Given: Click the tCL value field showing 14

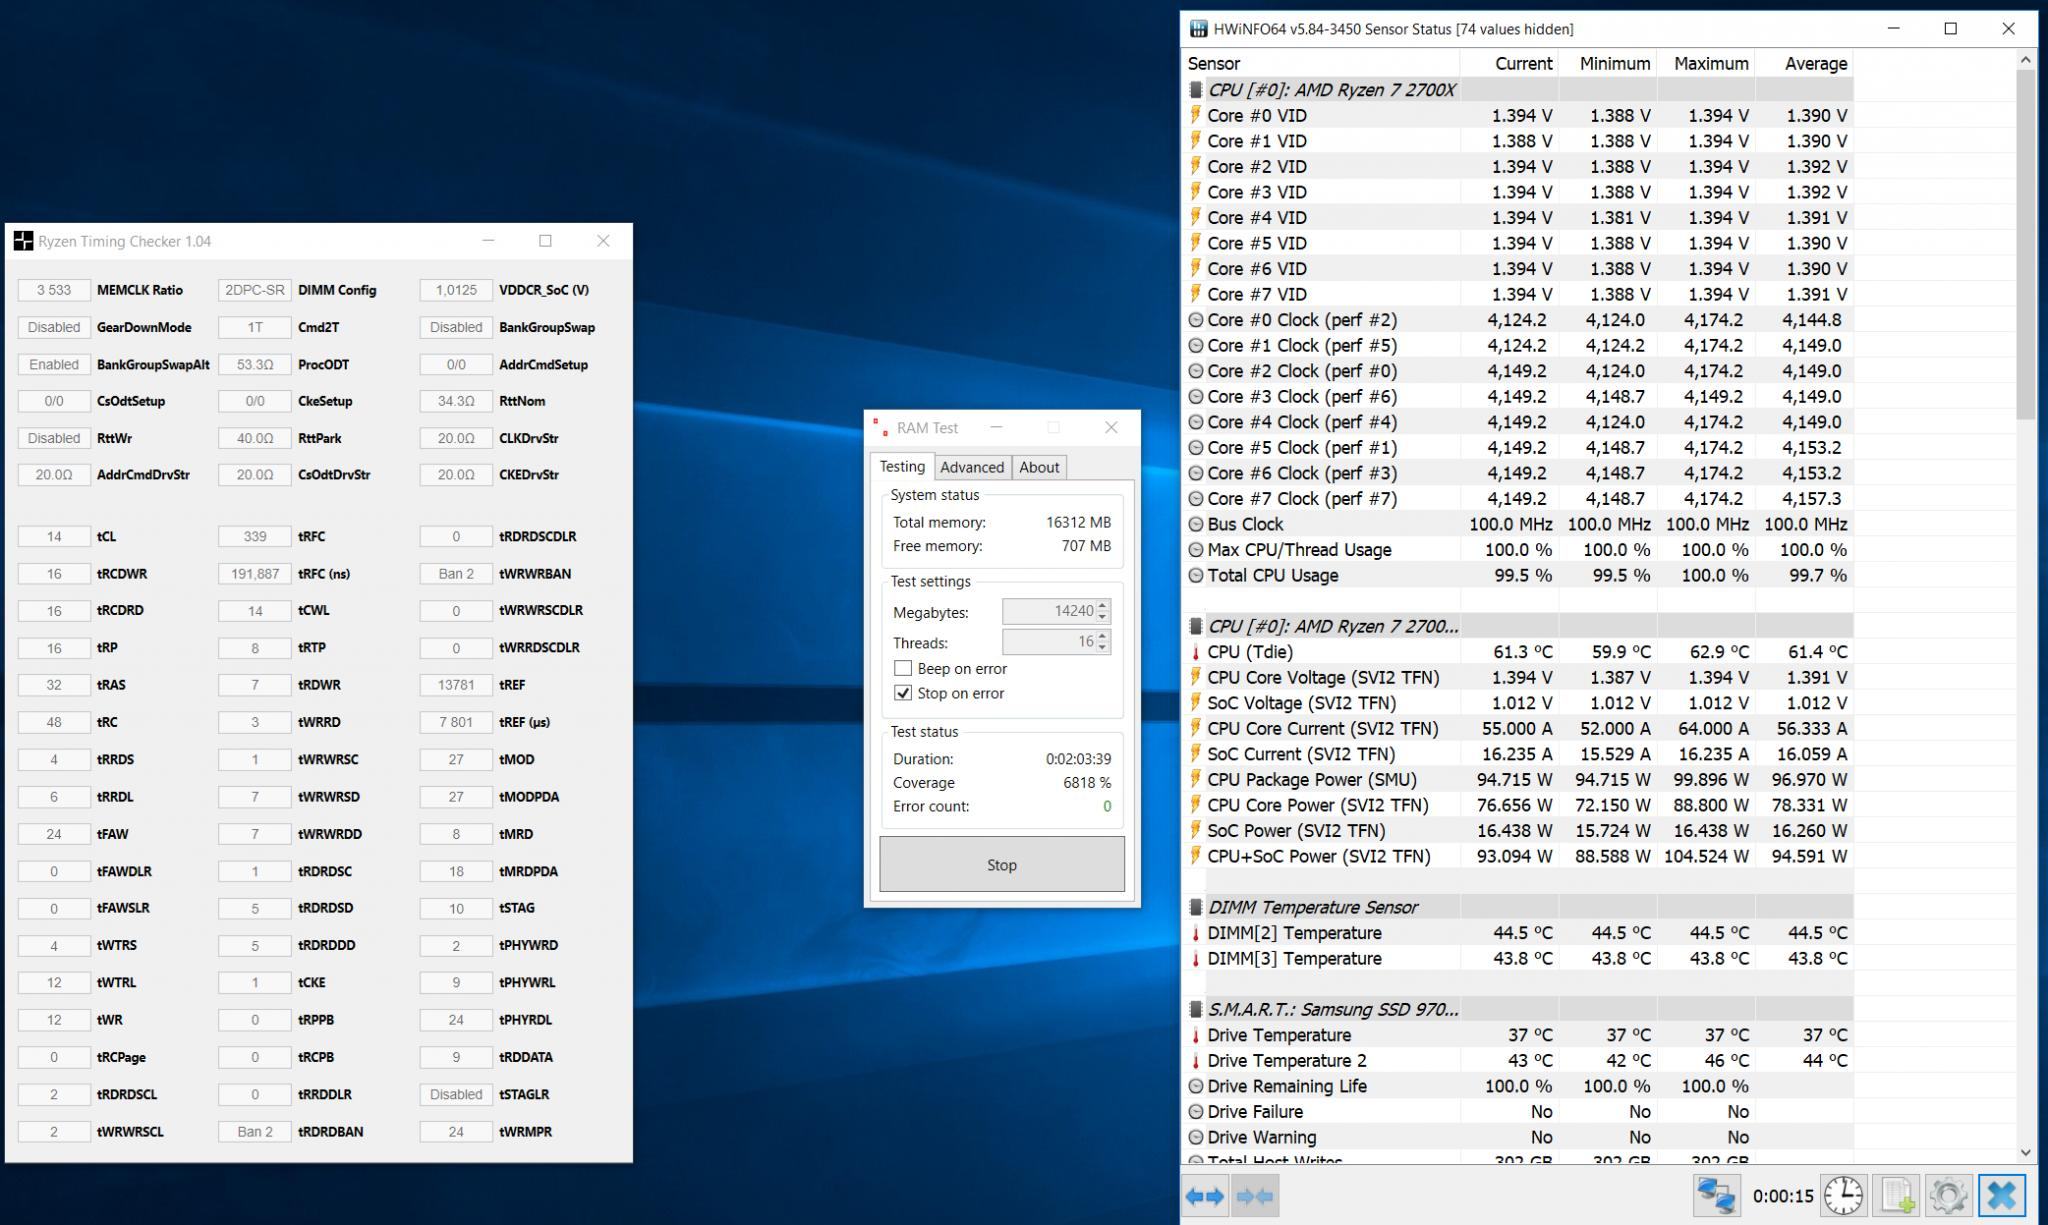Looking at the screenshot, I should pyautogui.click(x=54, y=537).
